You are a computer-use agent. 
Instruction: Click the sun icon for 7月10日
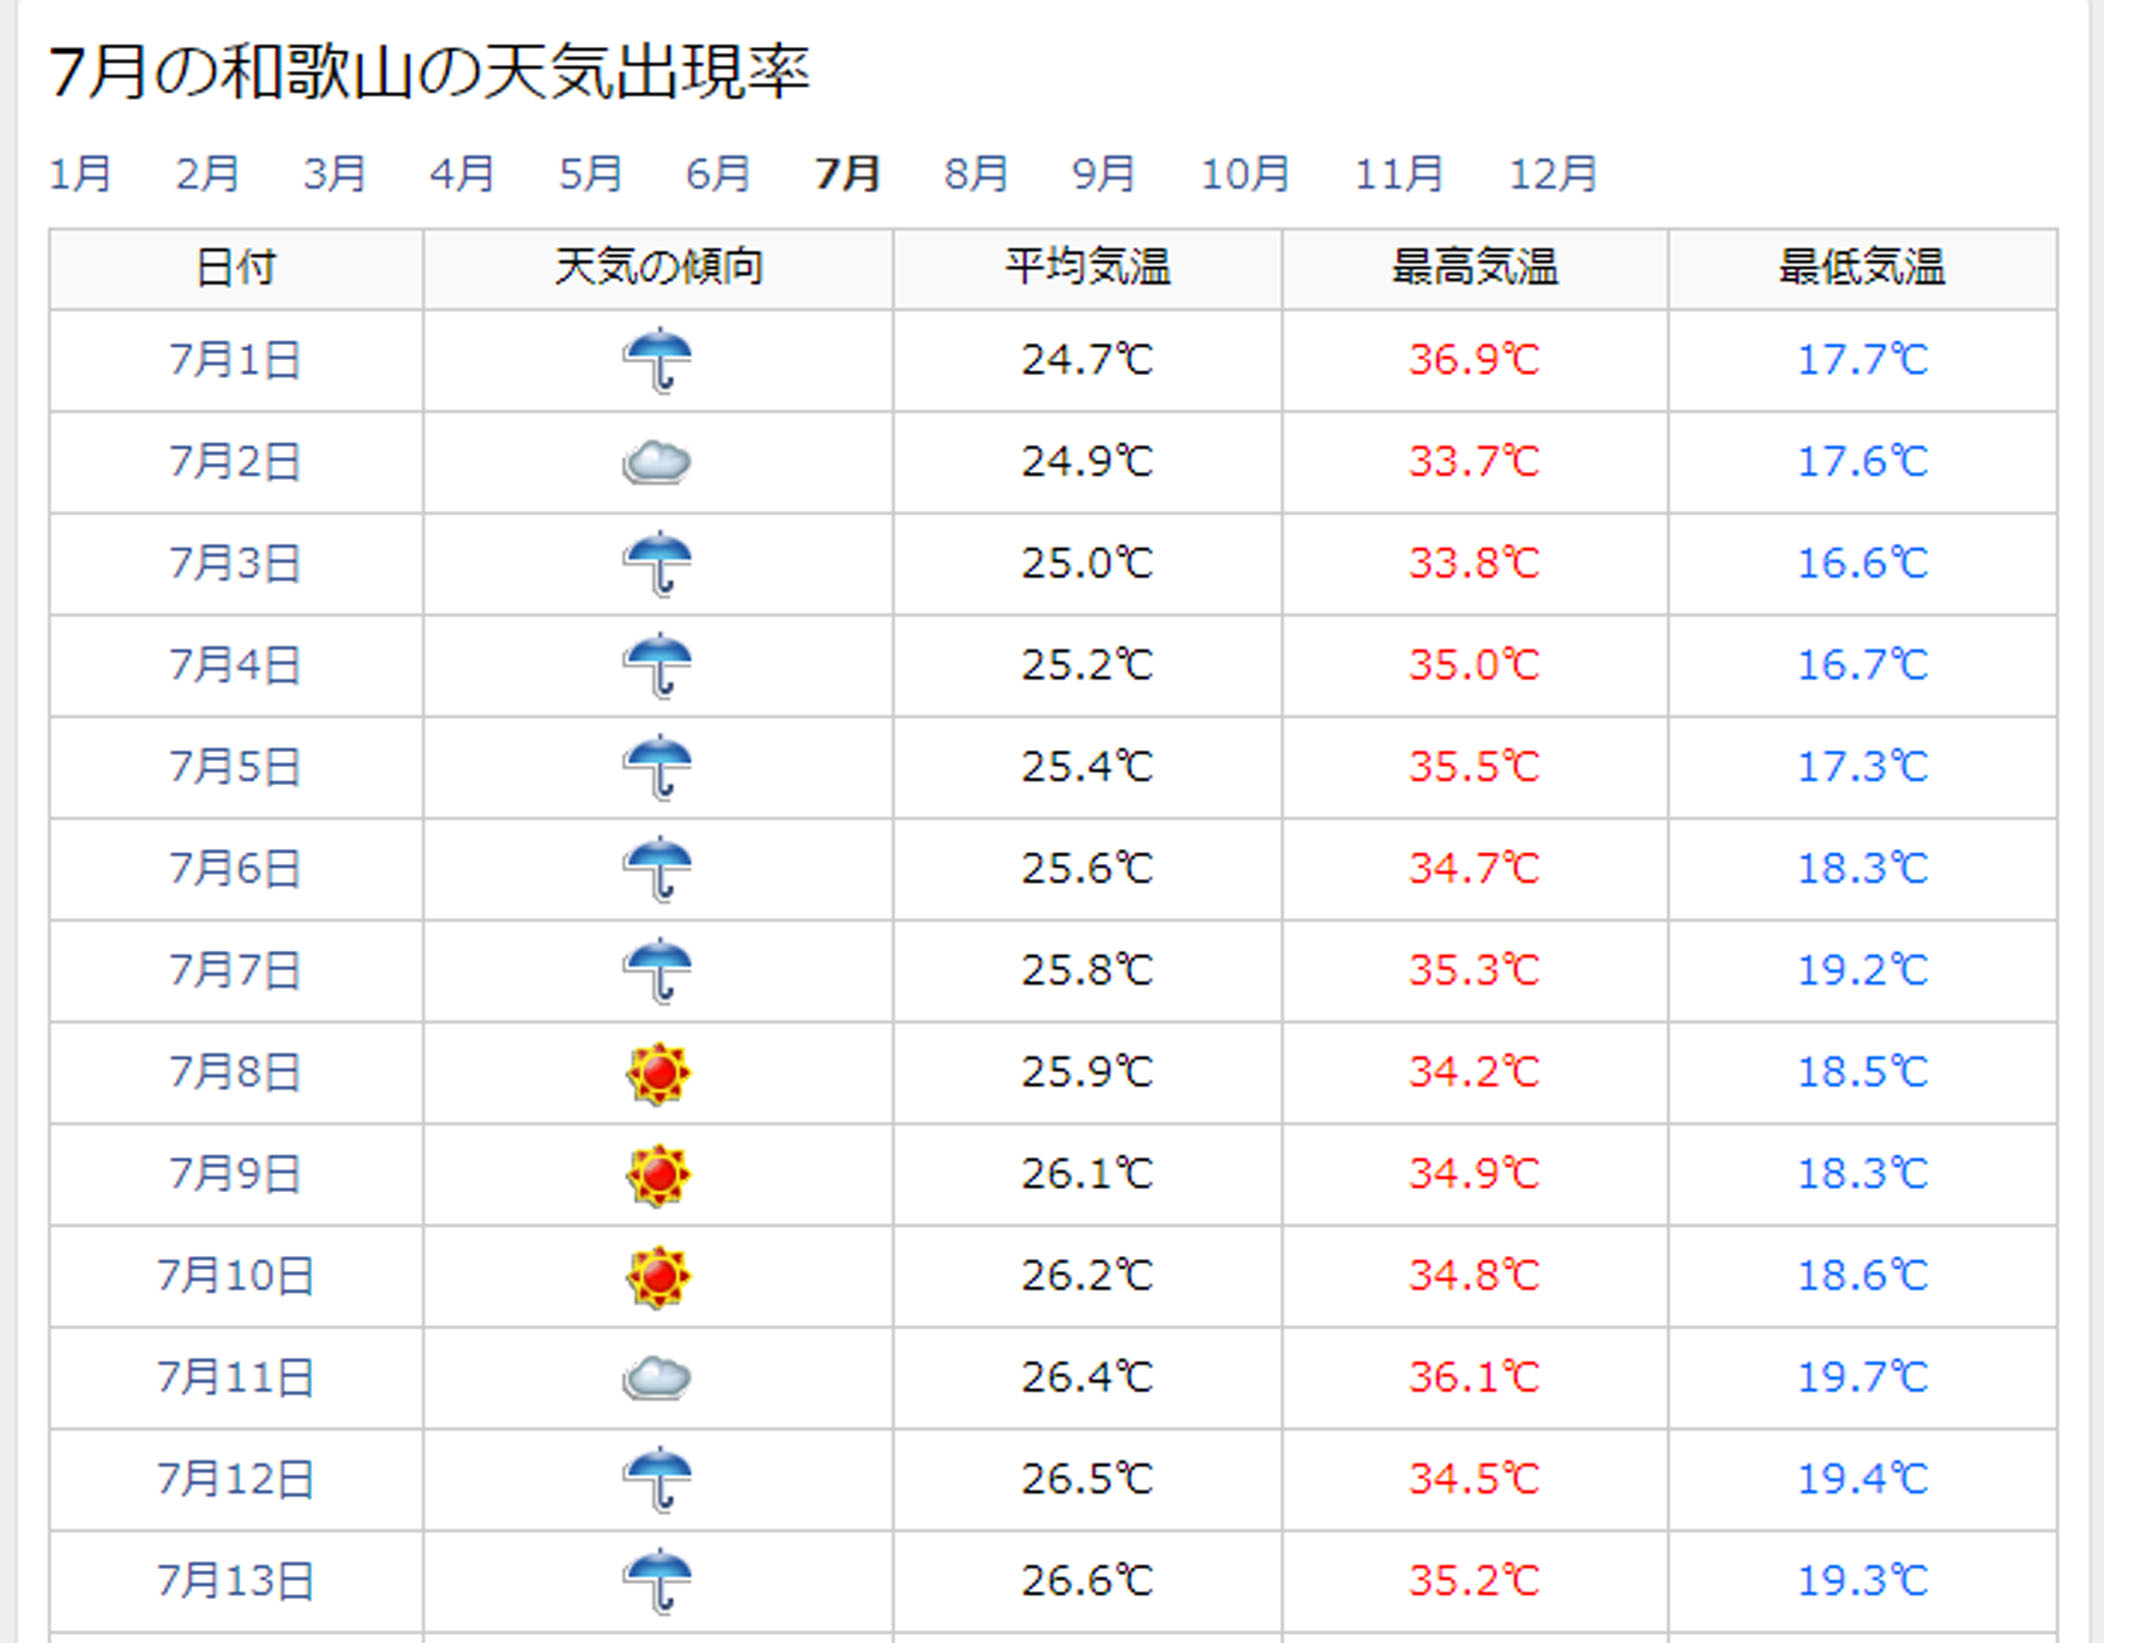point(658,1276)
